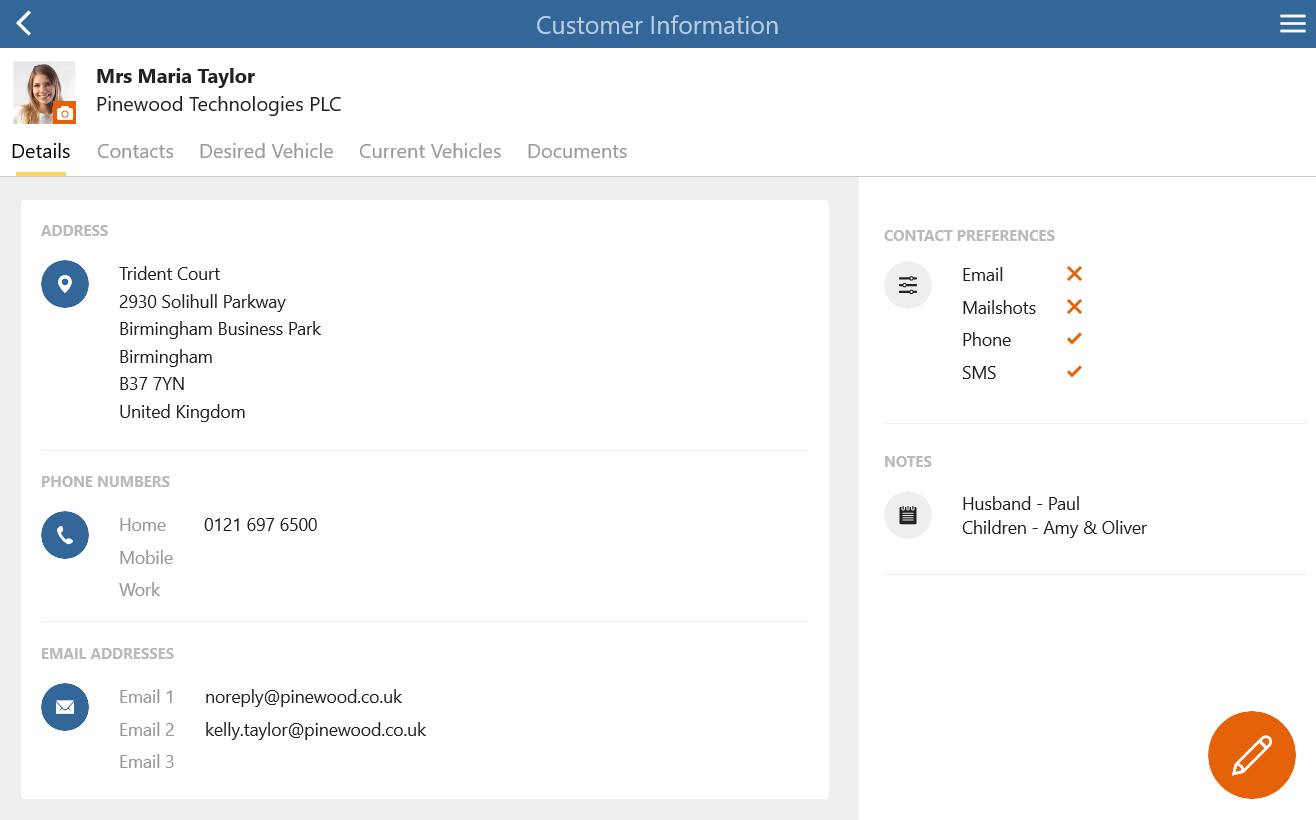Open the Desired Vehicle tab

(266, 151)
